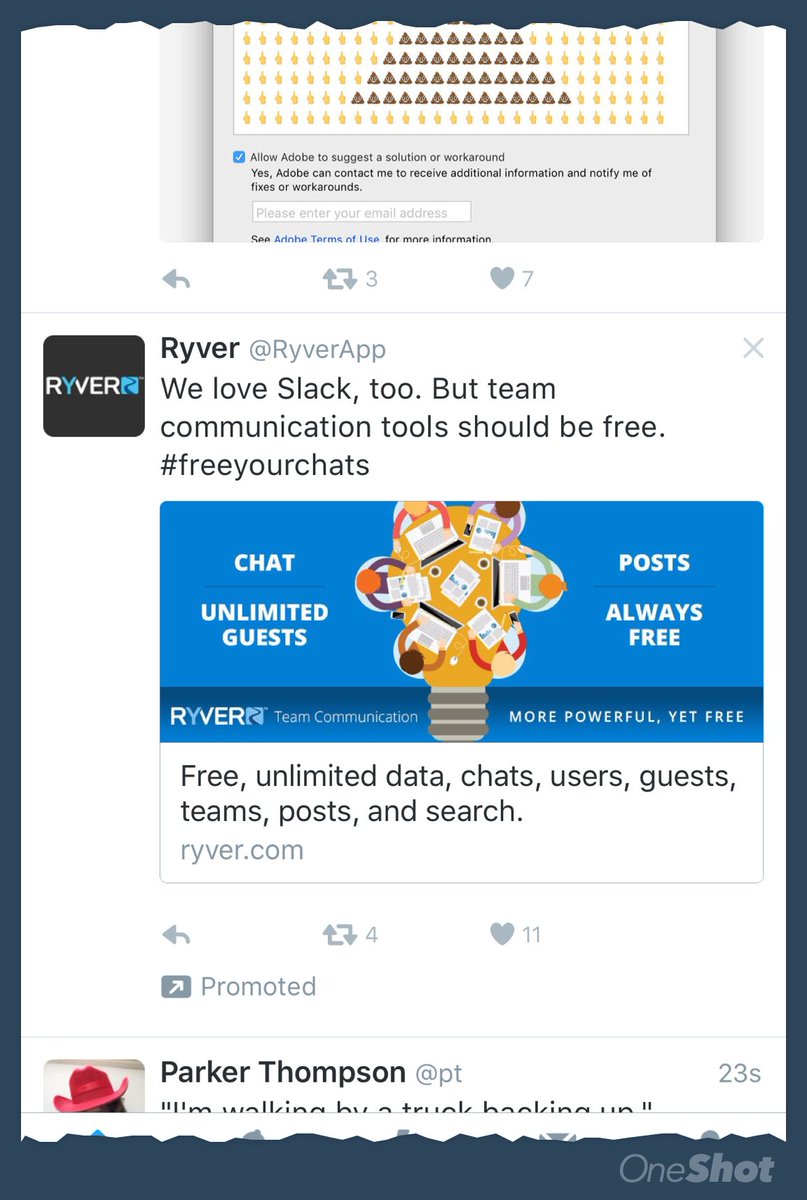The height and width of the screenshot is (1200, 807).
Task: Open the @RyverApp handle
Action: pyautogui.click(x=317, y=349)
